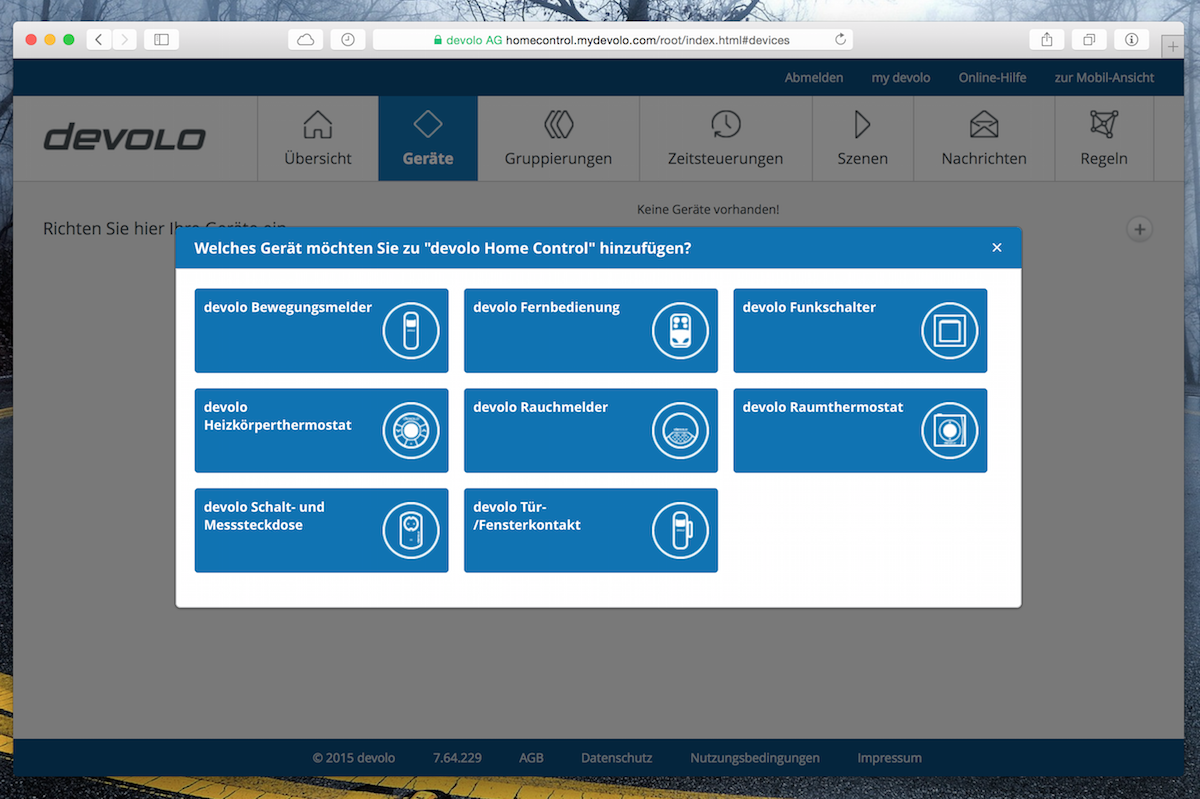The image size is (1200, 799).
Task: Select the devolo Tür-/Fensterkontakt tile
Action: (x=590, y=531)
